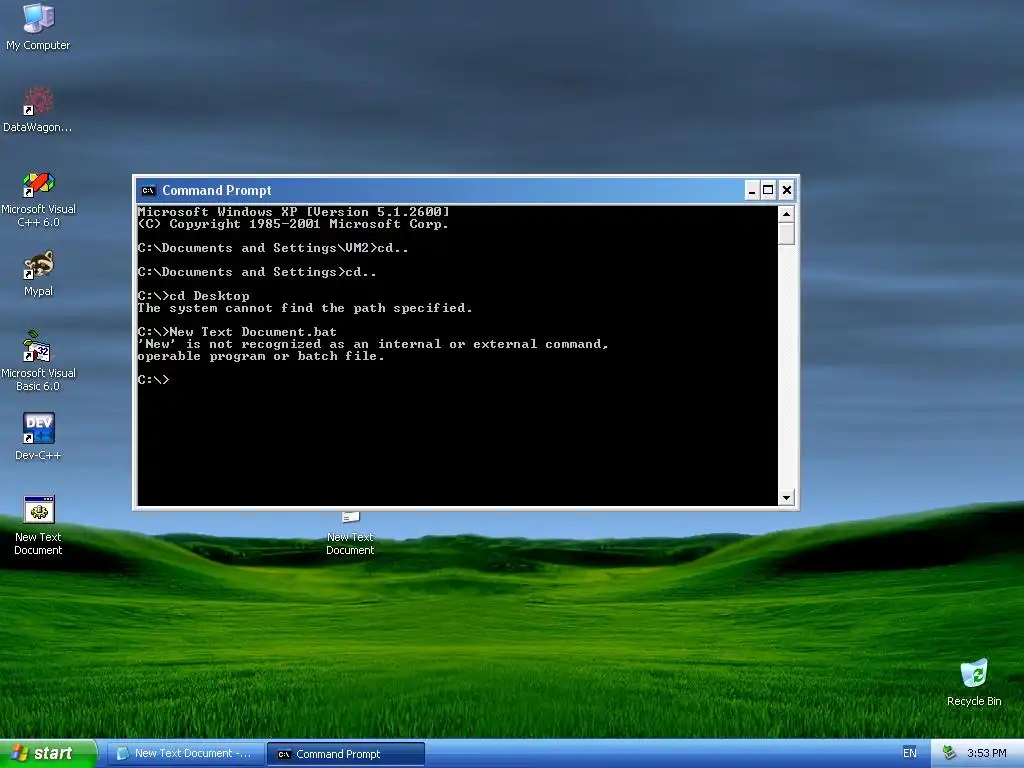
Task: Click the current C:\> prompt line
Action: coord(153,379)
